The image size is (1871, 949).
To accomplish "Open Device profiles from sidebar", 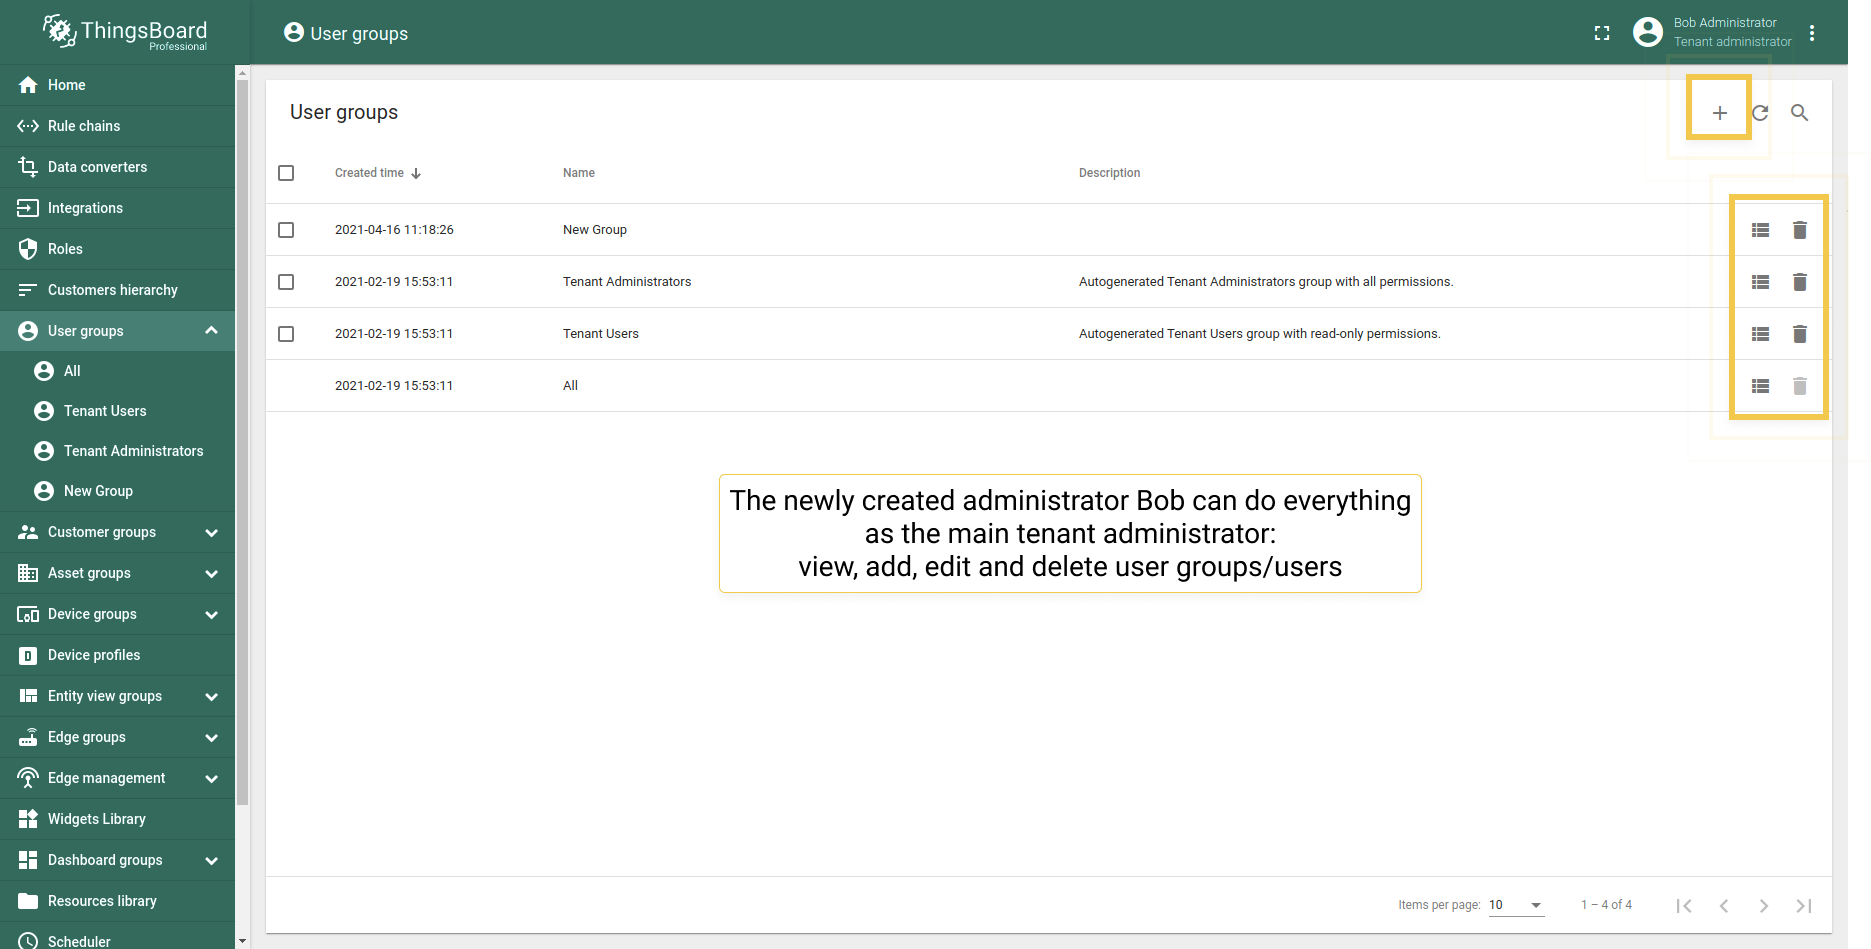I will click(117, 655).
